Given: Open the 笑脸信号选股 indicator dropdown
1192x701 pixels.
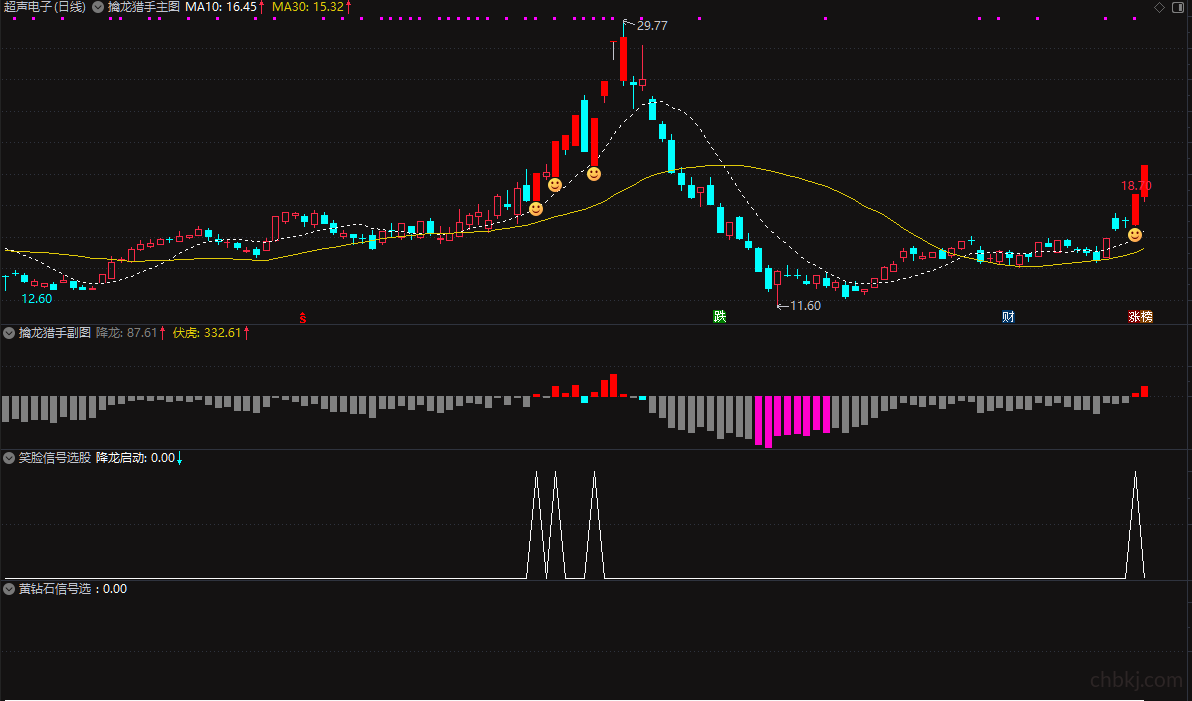Looking at the screenshot, I should pos(9,458).
